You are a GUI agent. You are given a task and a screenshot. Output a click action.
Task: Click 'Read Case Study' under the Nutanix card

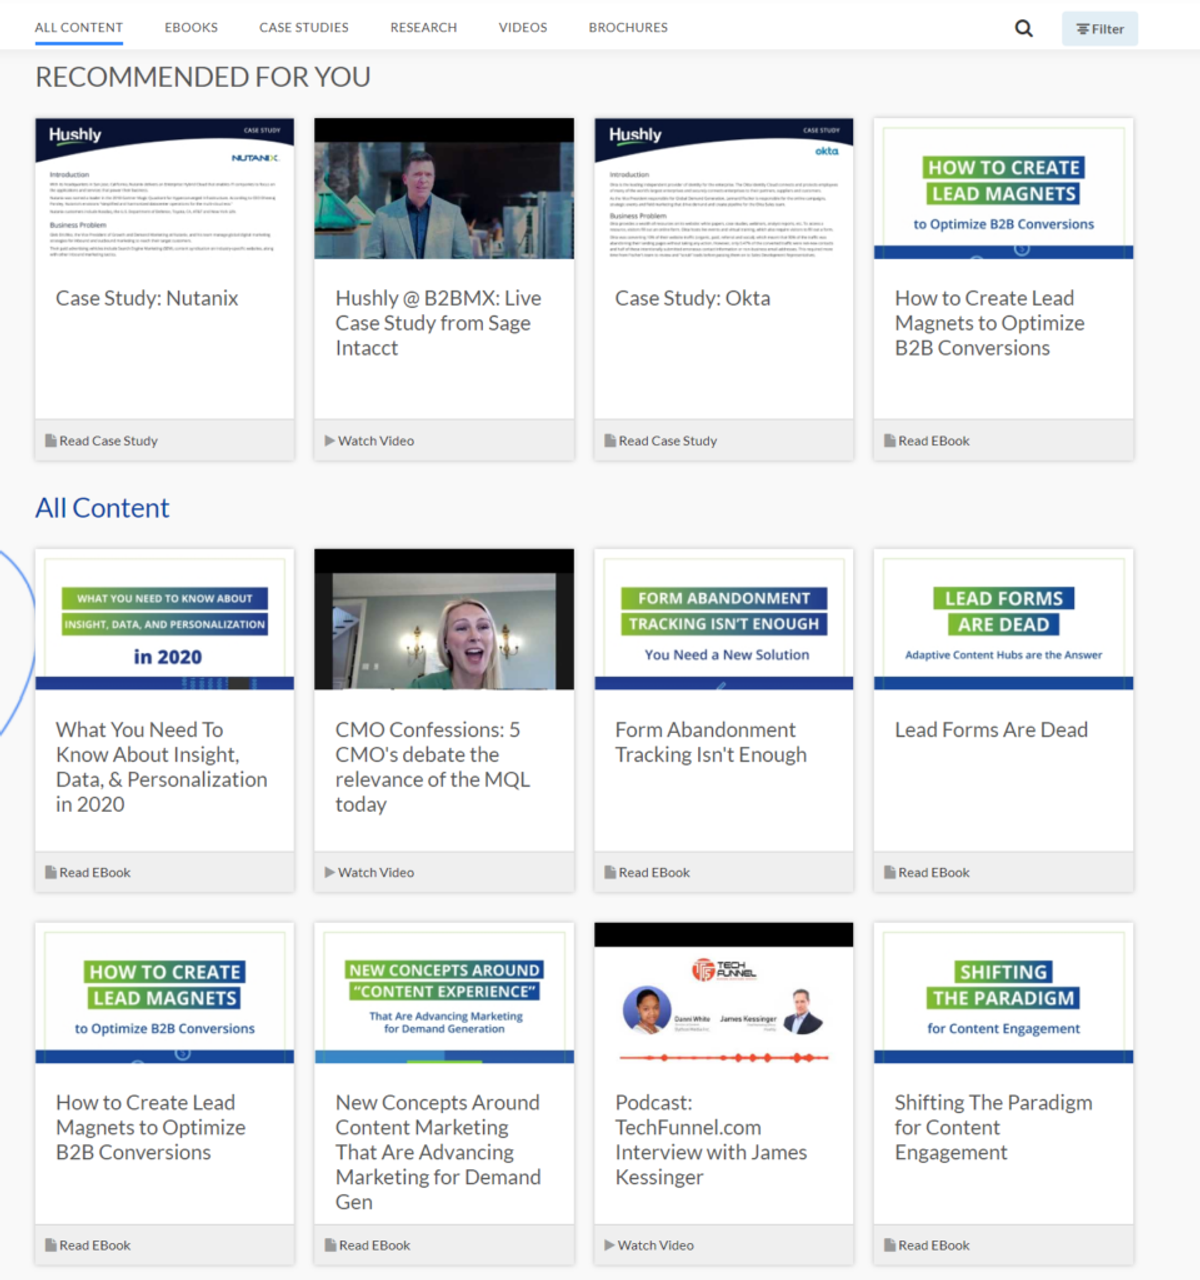click(108, 440)
